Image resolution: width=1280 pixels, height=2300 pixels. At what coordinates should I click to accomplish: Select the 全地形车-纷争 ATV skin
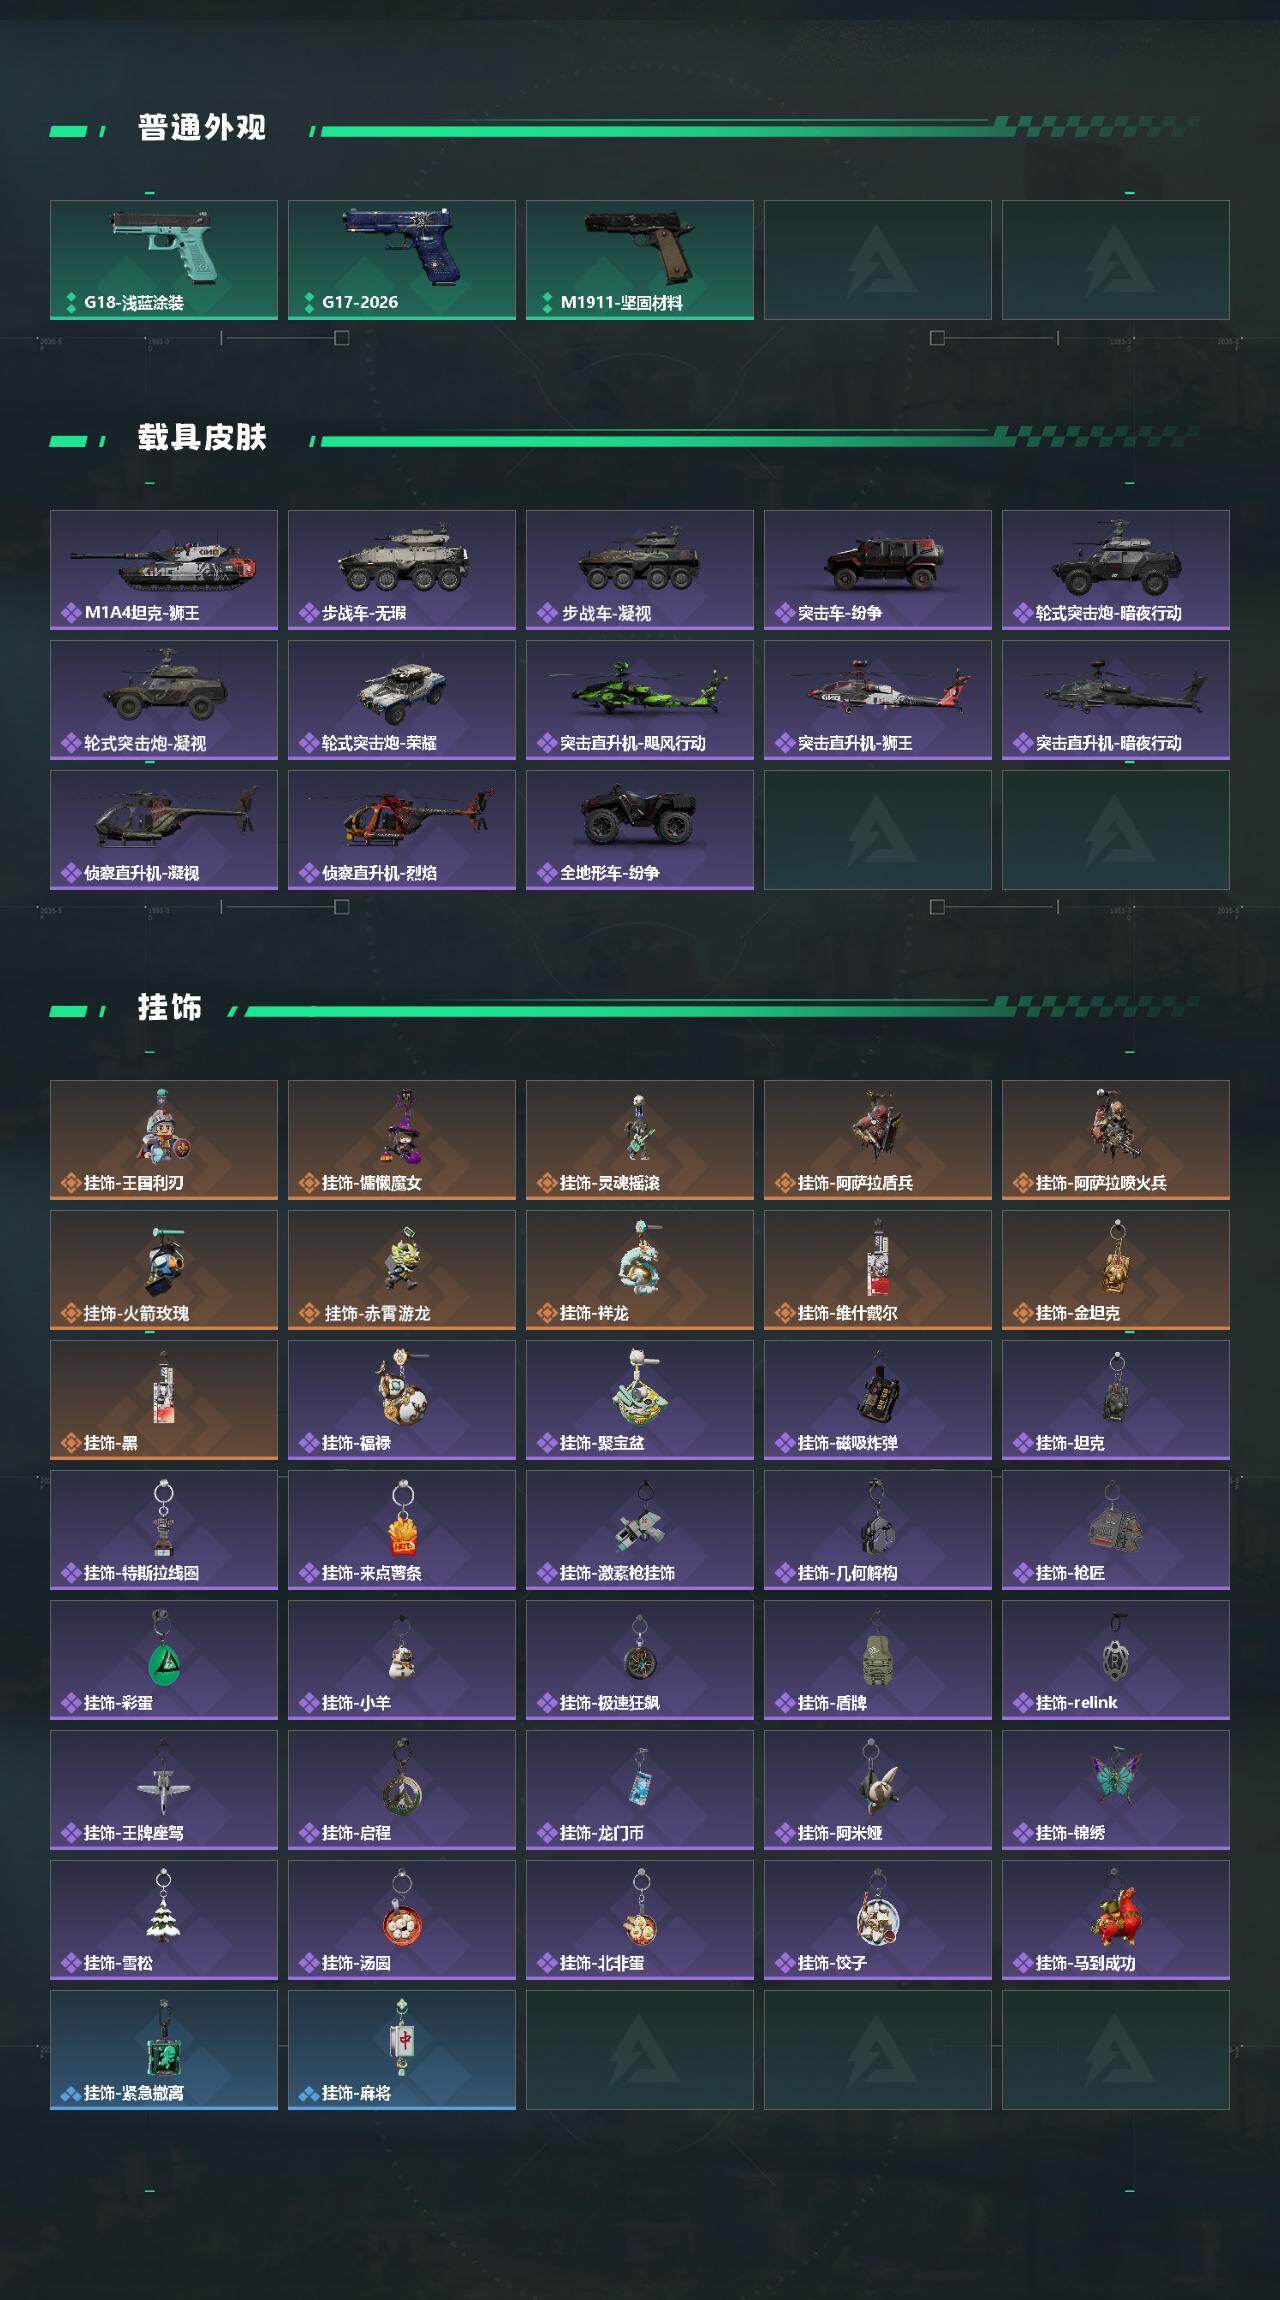pos(640,830)
